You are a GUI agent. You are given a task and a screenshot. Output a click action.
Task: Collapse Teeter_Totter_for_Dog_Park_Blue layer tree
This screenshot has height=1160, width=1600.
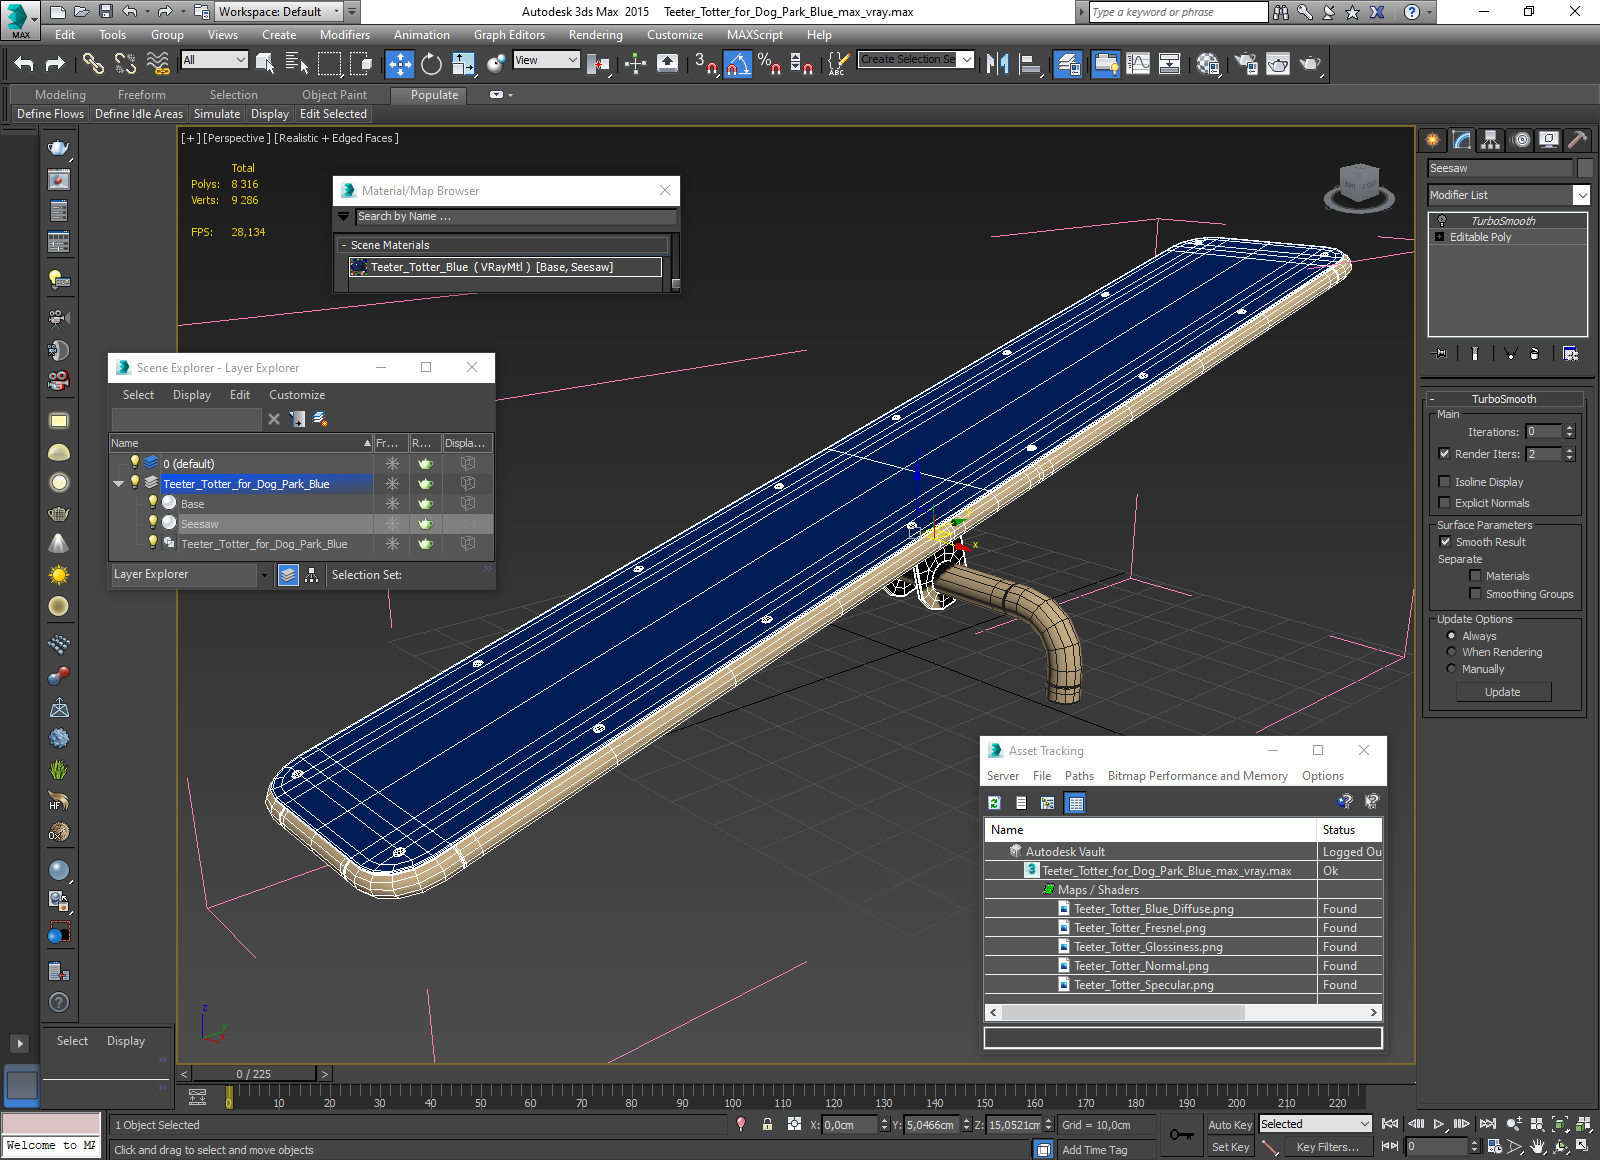pos(119,484)
